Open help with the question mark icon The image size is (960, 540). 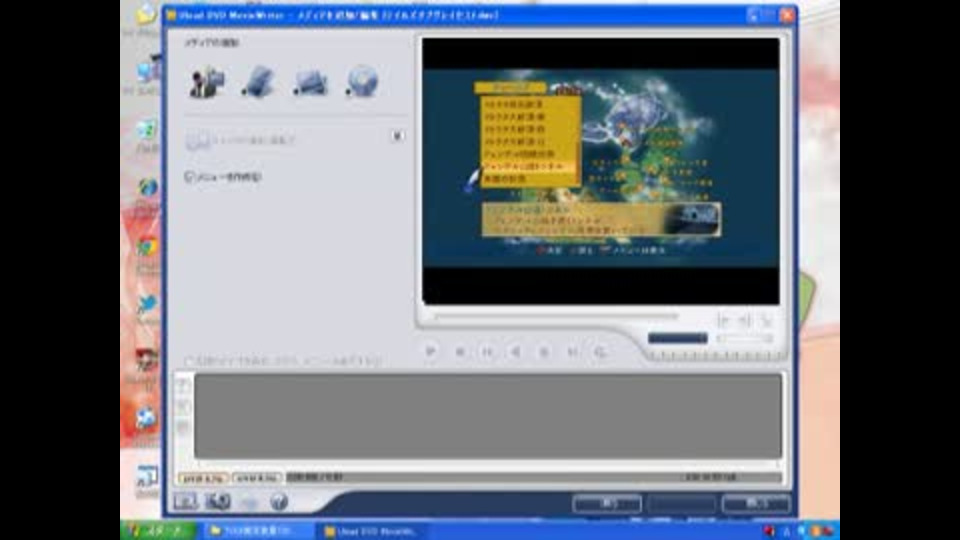[x=279, y=502]
